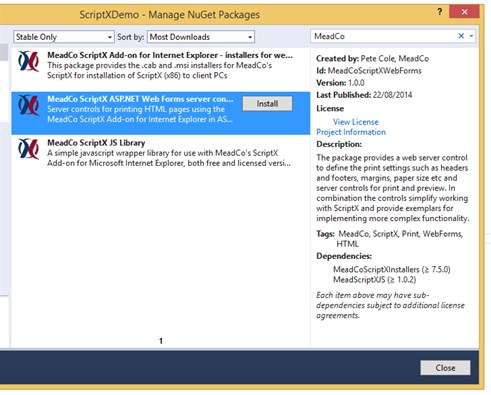Open the Most Downloads sort dropdown

pos(201,37)
